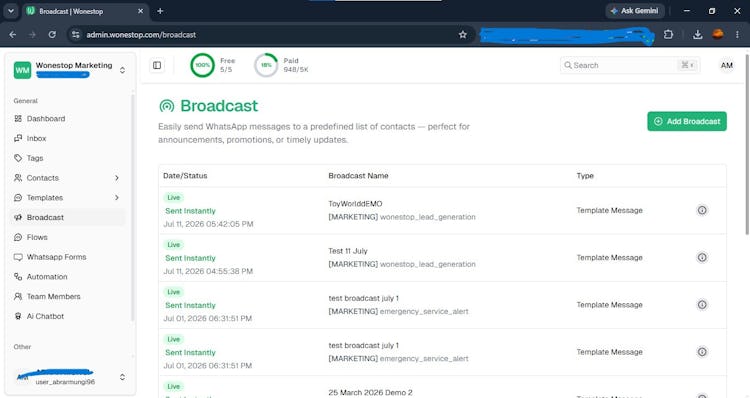Click the ToyWorlddEMO broadcast name
Image resolution: width=750 pixels, height=398 pixels.
(x=355, y=204)
